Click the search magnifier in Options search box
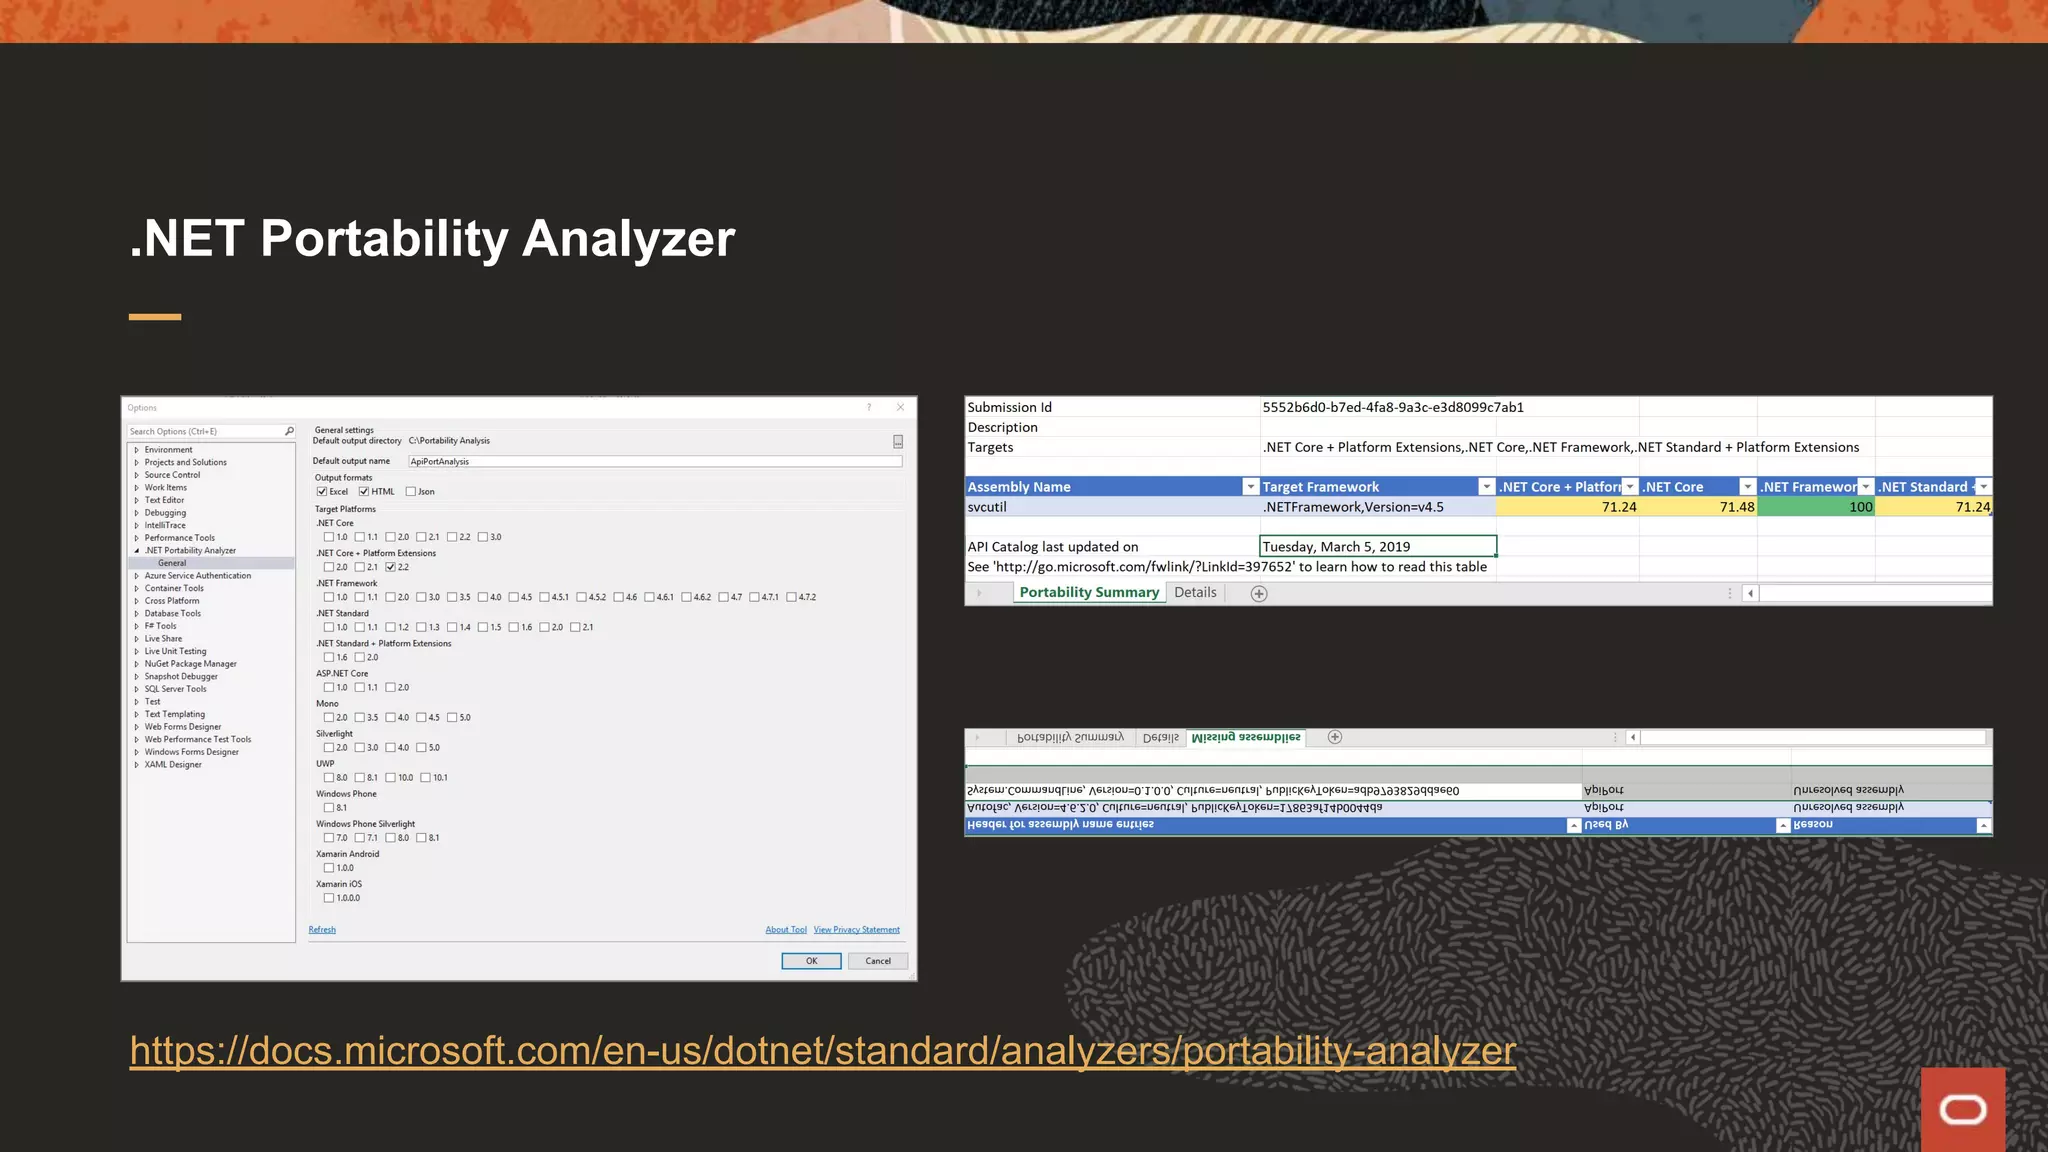Viewport: 2048px width, 1152px height. 289,431
